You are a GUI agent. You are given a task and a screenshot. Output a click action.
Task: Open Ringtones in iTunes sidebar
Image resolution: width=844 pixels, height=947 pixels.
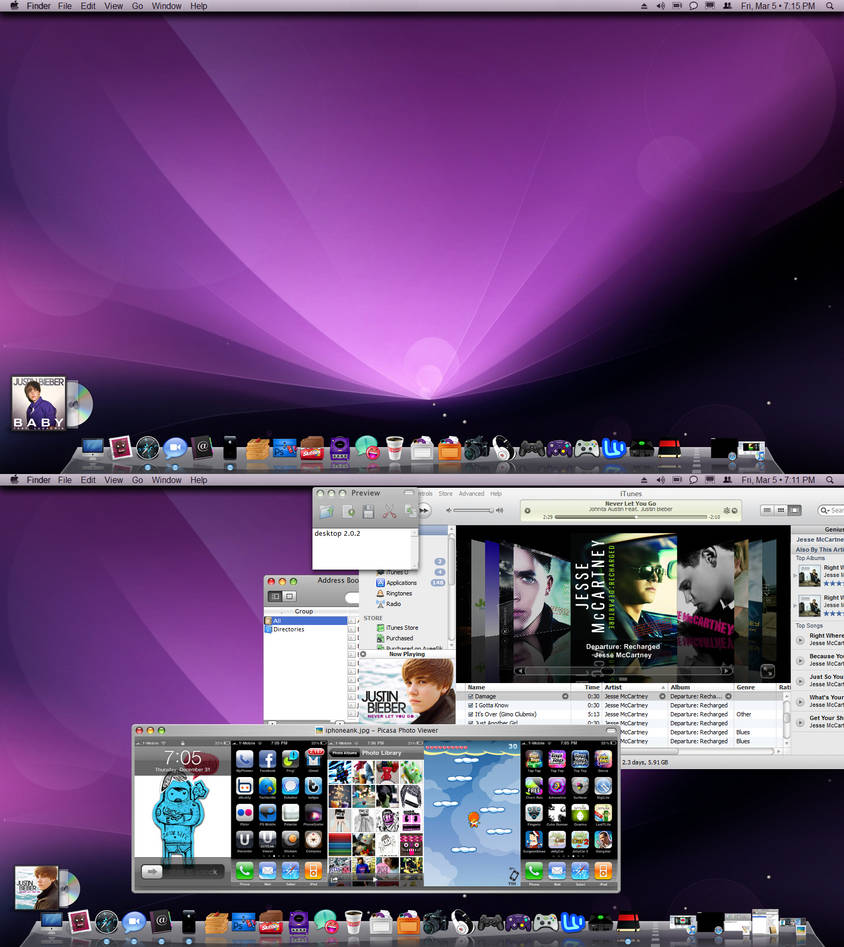point(399,593)
